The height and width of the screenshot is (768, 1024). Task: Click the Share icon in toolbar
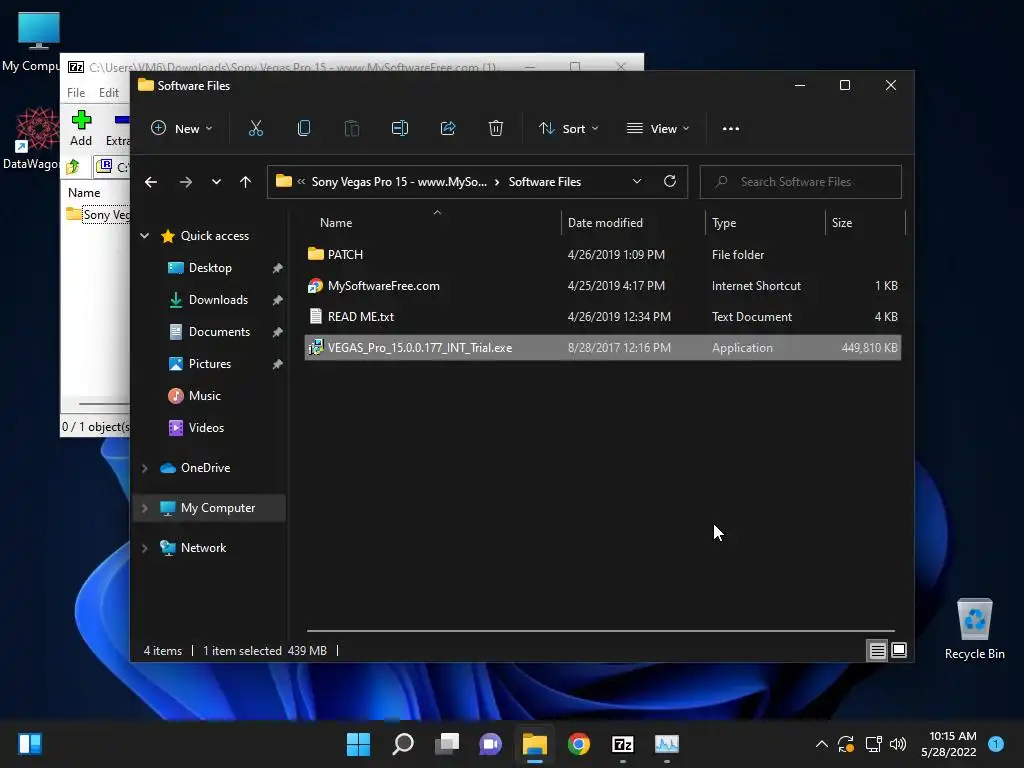tap(448, 129)
